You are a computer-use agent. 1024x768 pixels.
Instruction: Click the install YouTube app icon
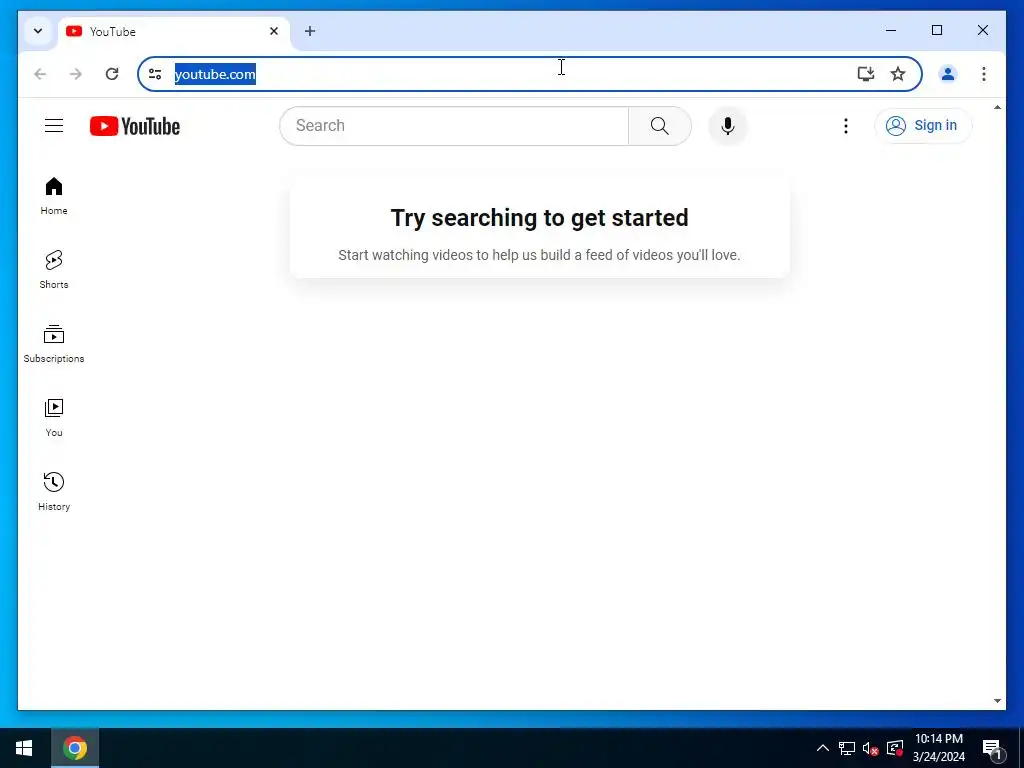coord(865,74)
